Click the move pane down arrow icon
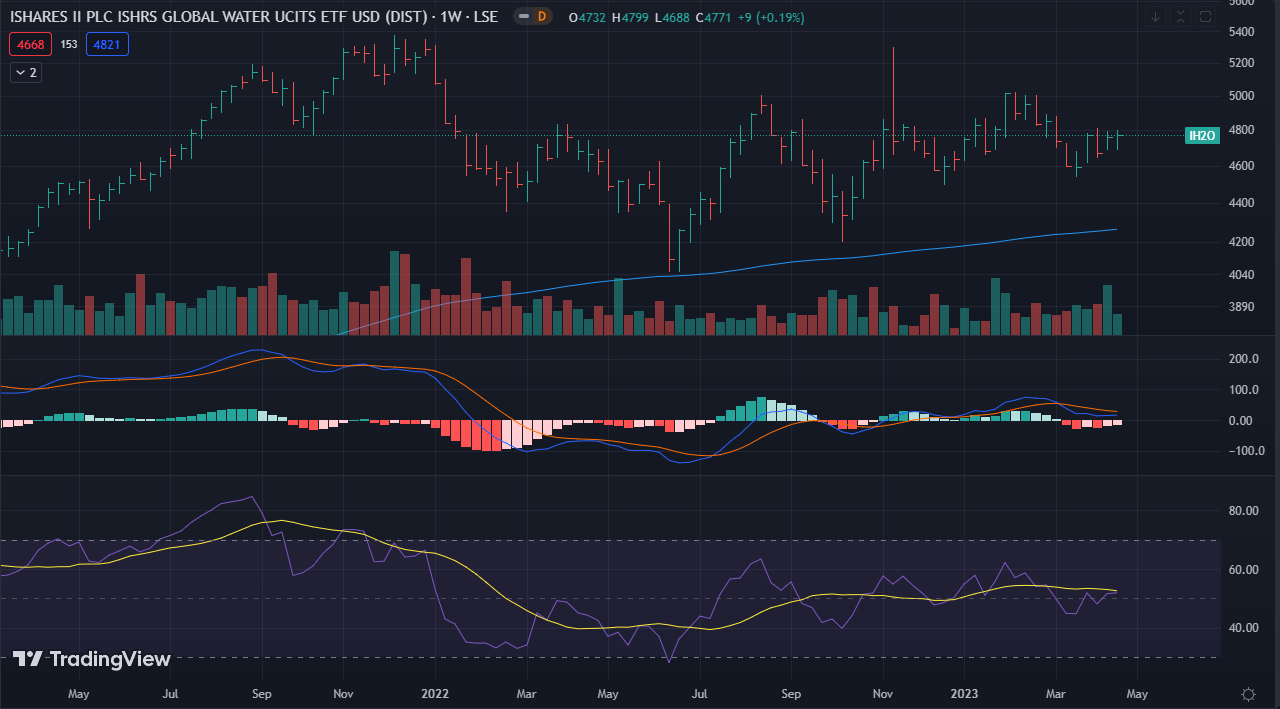This screenshot has height=709, width=1280. (x=1157, y=17)
